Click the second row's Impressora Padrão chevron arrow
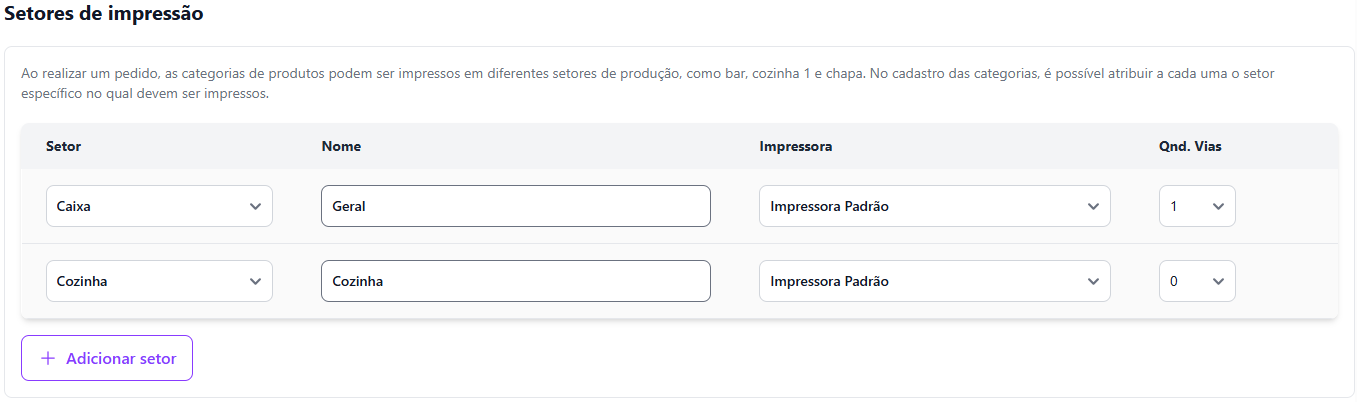1357x402 pixels. point(1092,282)
